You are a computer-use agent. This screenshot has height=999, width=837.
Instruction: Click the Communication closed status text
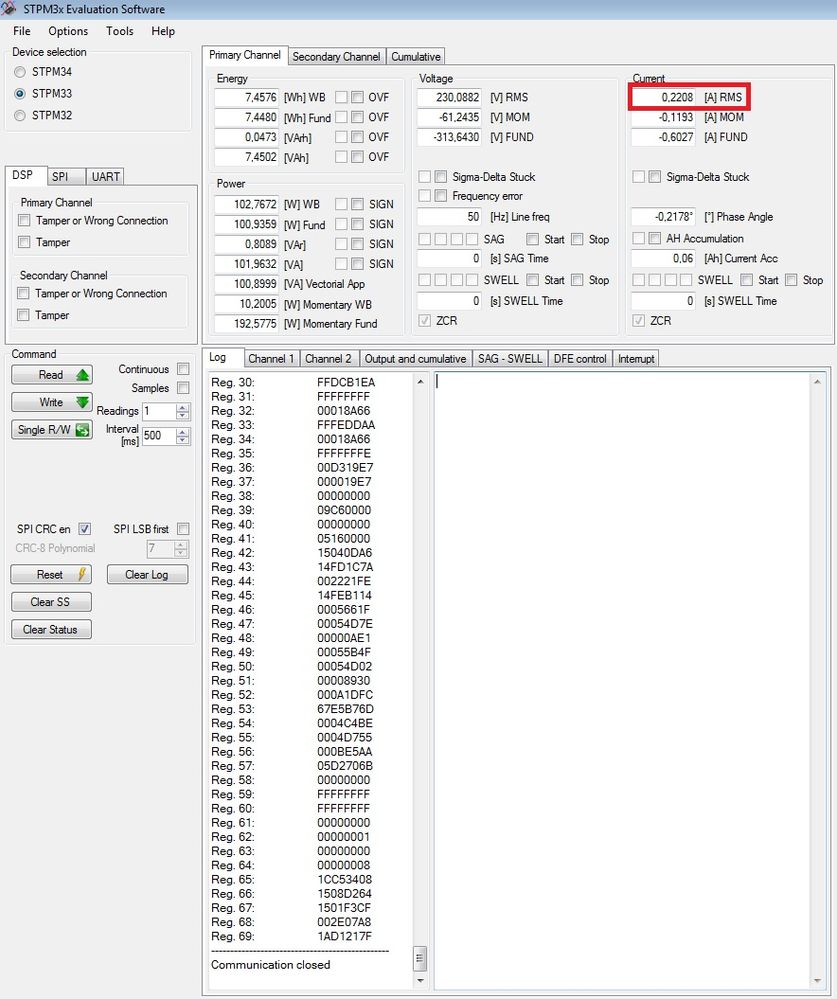click(x=271, y=965)
